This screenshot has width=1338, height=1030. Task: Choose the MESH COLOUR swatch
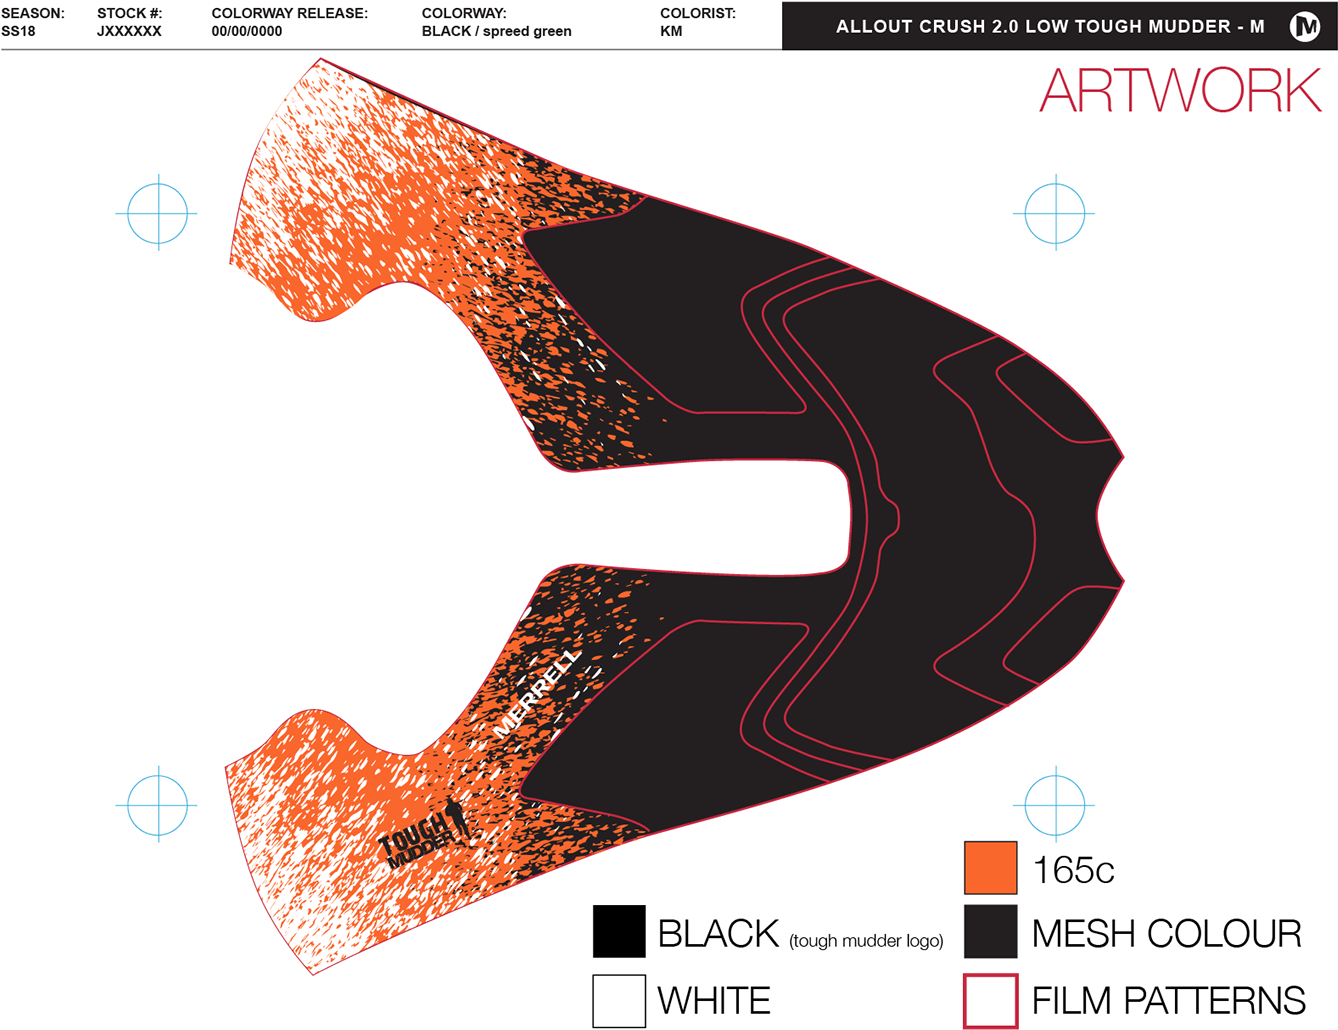point(990,932)
